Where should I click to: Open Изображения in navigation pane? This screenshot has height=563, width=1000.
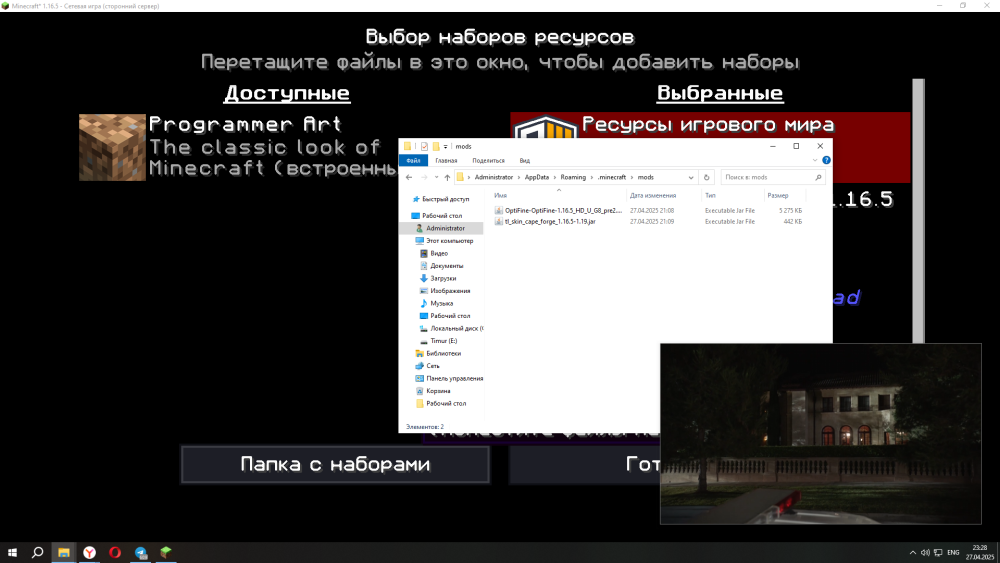pos(445,291)
